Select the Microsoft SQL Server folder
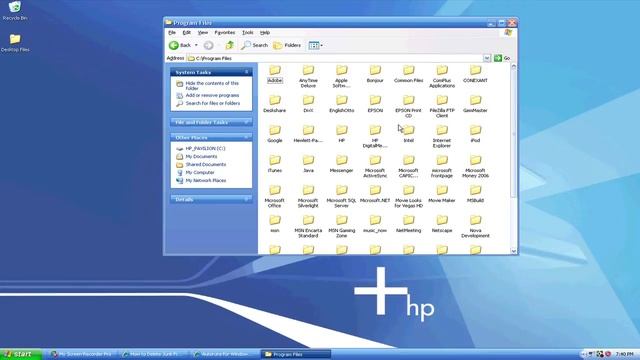This screenshot has width=640, height=360. (341, 196)
